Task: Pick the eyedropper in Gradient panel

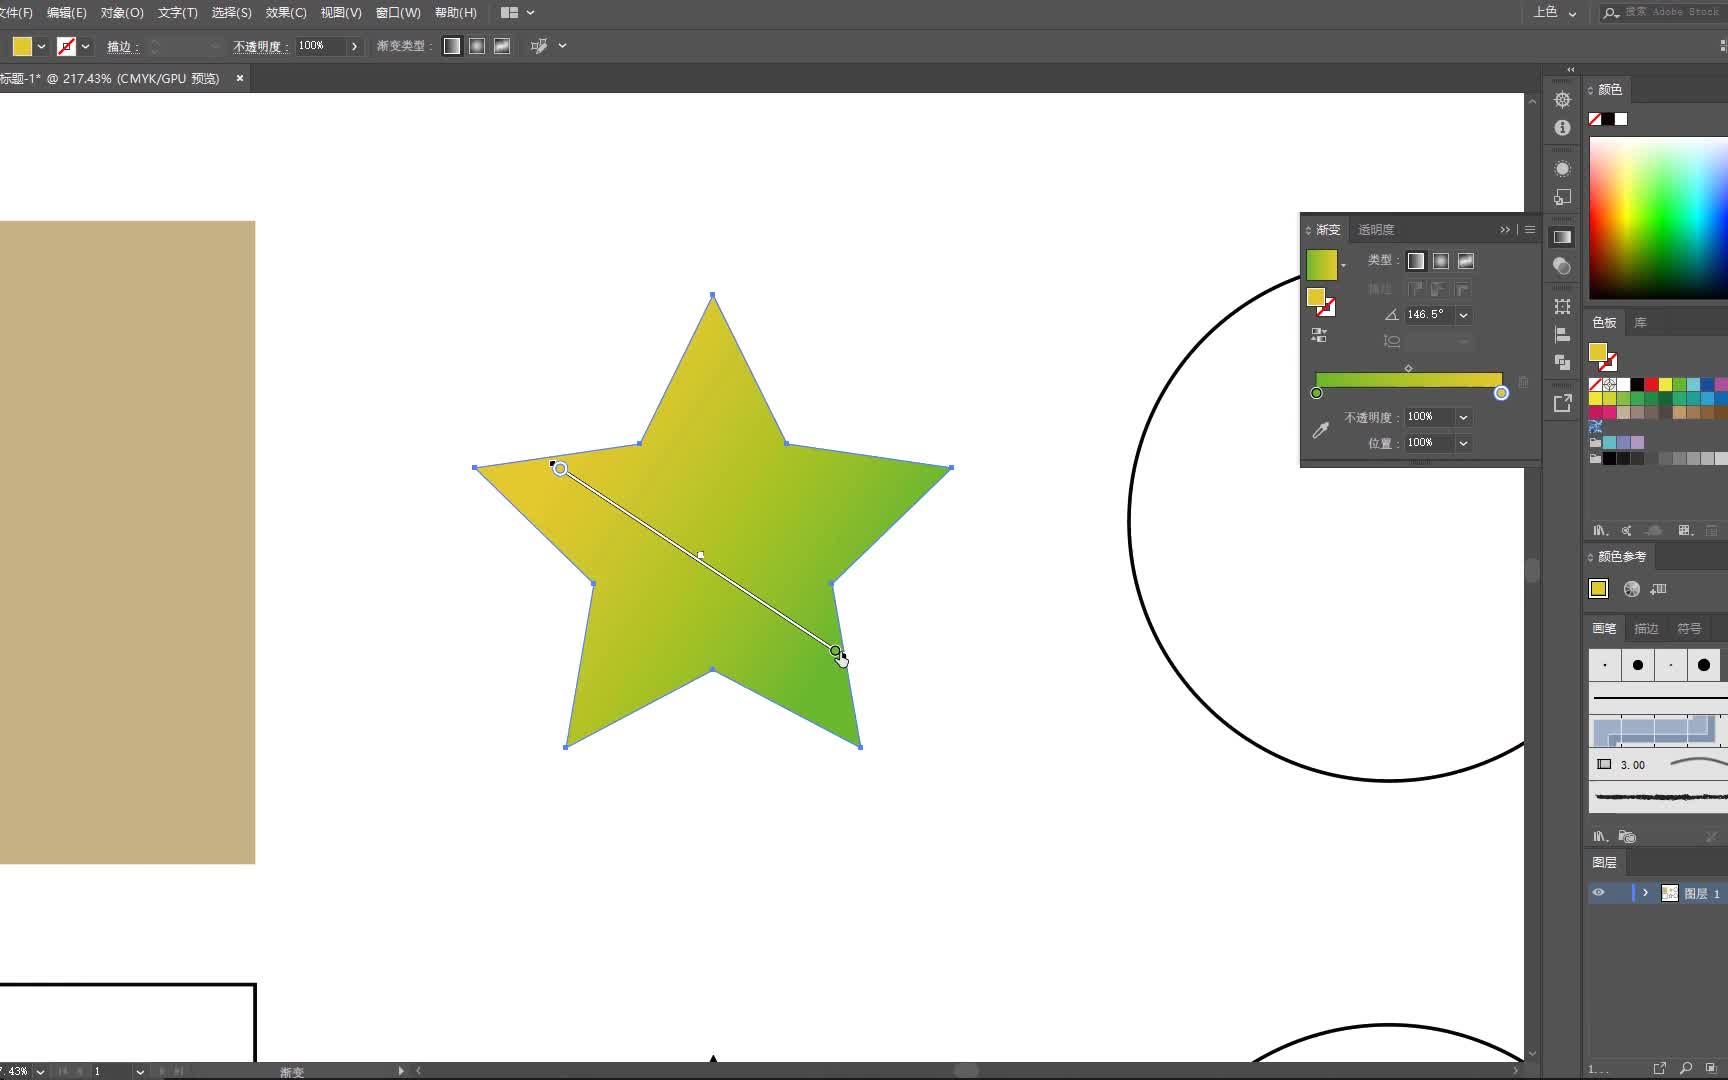Action: coord(1321,430)
